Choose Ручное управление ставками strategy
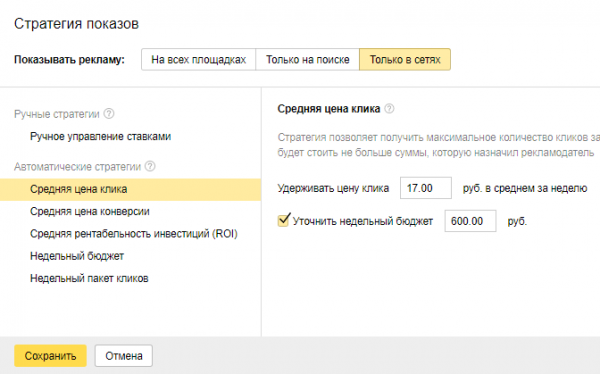Viewport: 600px width, 374px height. tap(101, 137)
